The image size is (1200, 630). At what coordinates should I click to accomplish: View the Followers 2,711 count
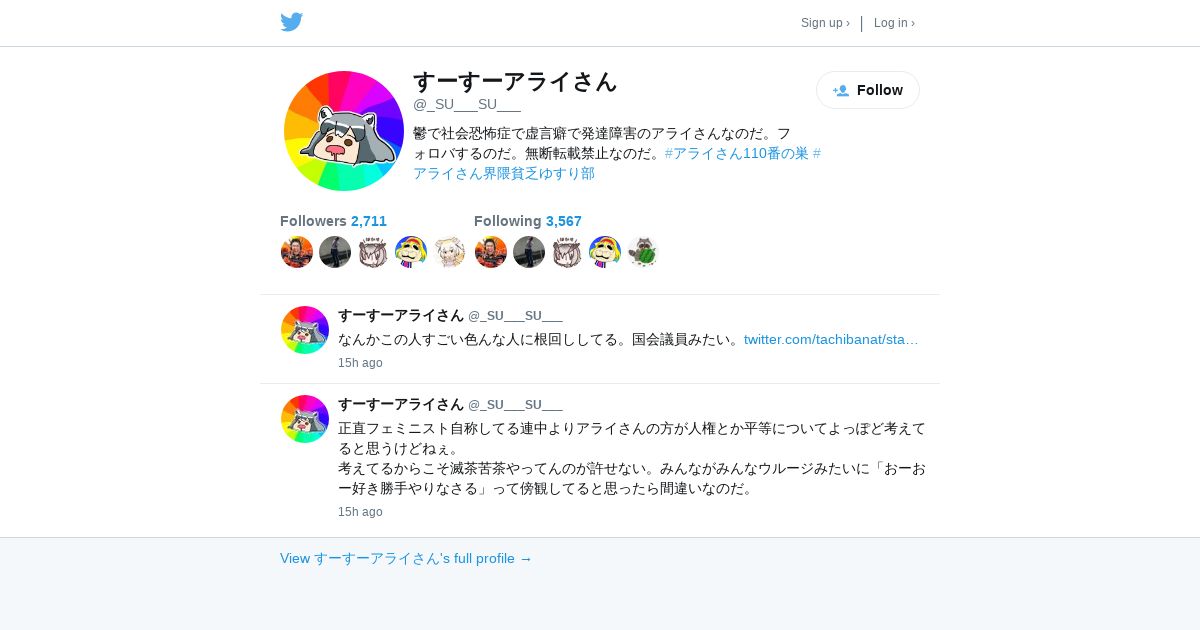click(x=333, y=221)
